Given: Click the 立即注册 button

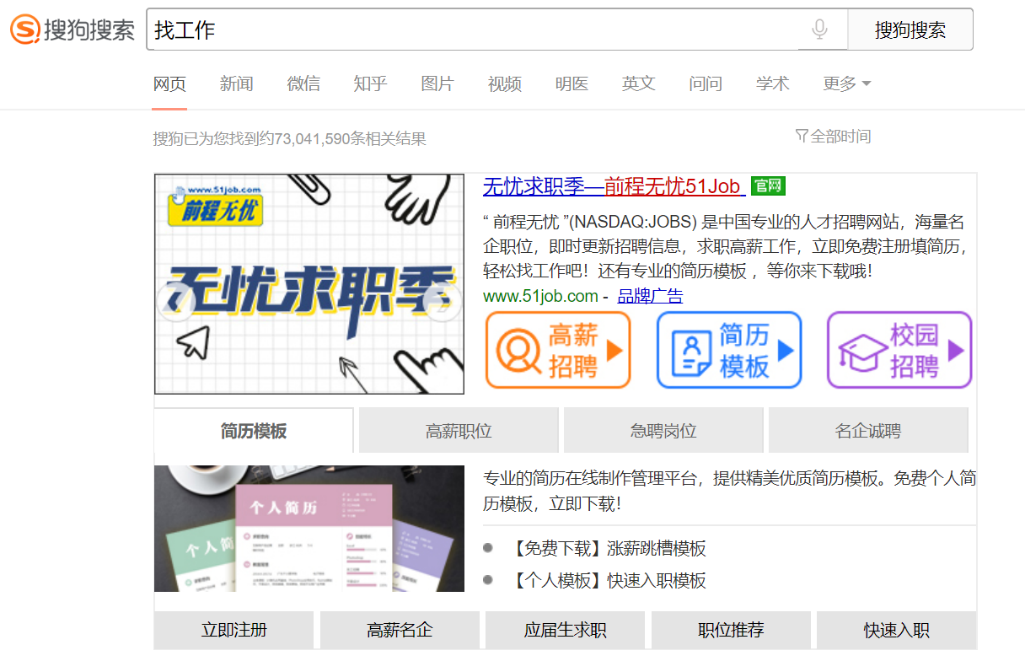Looking at the screenshot, I should tap(234, 630).
